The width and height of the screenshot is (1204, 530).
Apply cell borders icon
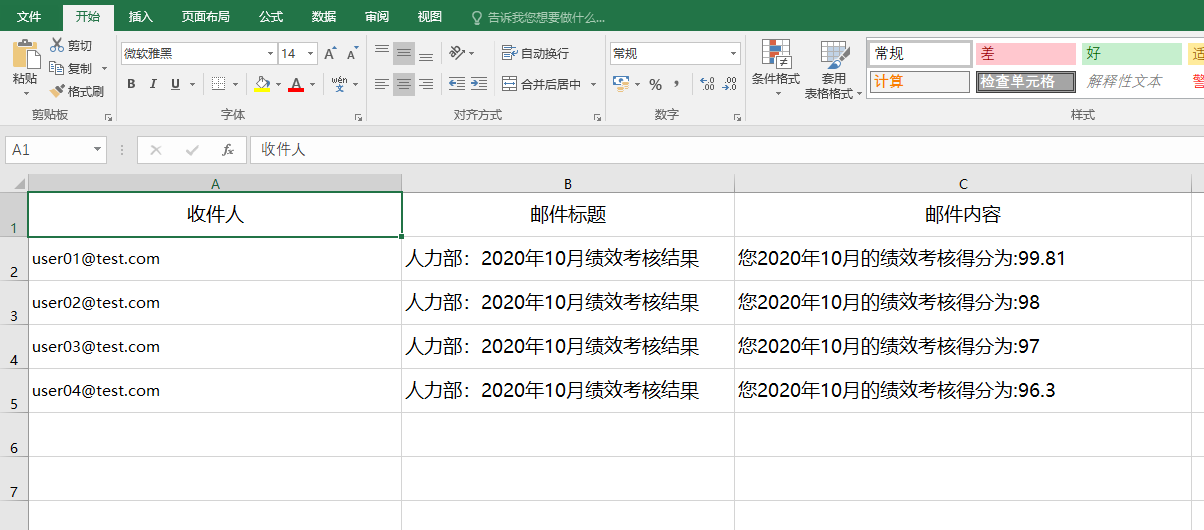[219, 84]
